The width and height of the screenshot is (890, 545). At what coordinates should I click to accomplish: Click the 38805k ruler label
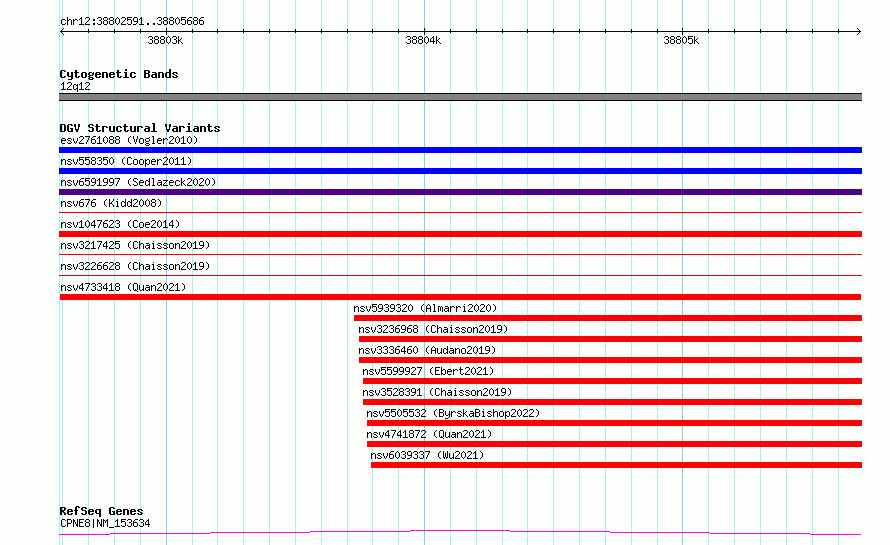coord(681,40)
